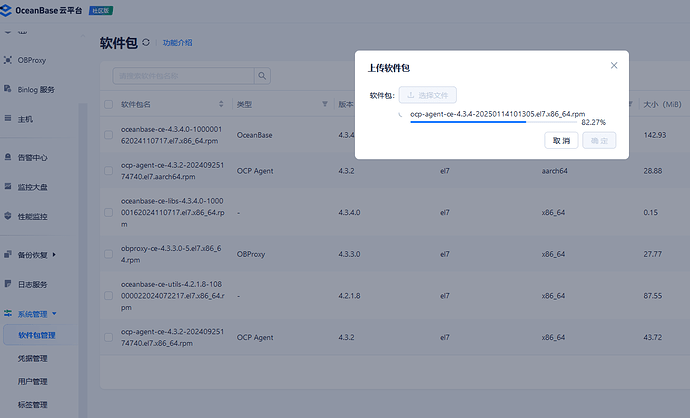Image resolution: width=690 pixels, height=418 pixels.
Task: Open 标签管理 submenu item
Action: coord(33,404)
